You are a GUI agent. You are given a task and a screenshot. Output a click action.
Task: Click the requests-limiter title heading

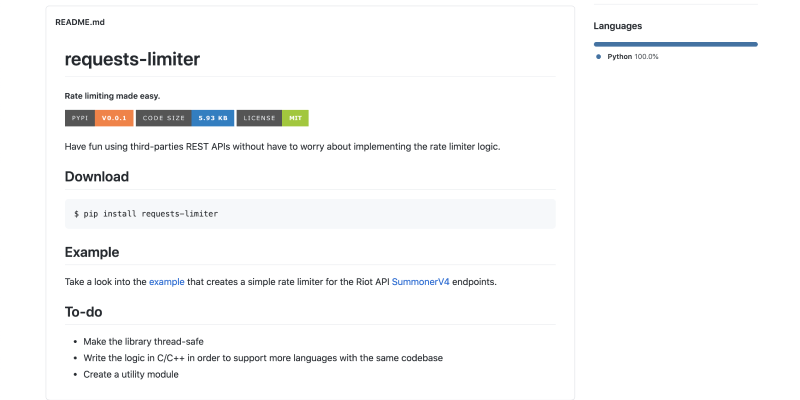(132, 59)
